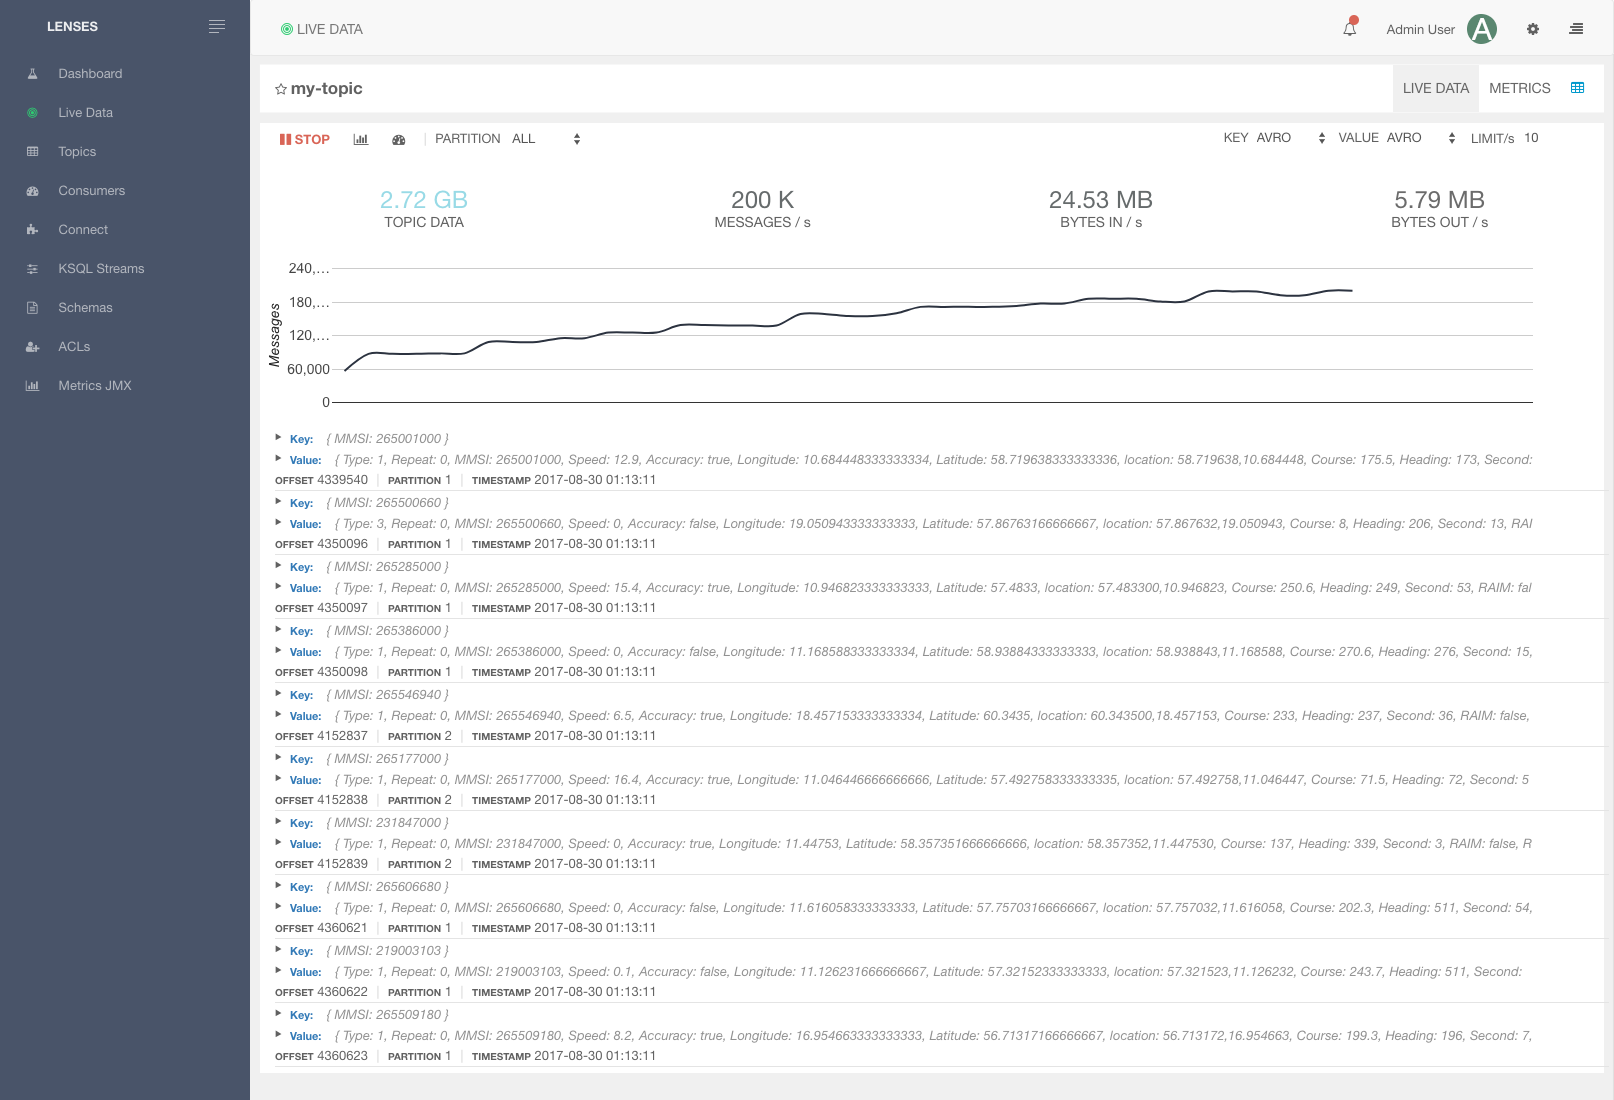Viewport: 1614px width, 1100px height.
Task: Click the 200 K messages per second stat
Action: pyautogui.click(x=762, y=200)
